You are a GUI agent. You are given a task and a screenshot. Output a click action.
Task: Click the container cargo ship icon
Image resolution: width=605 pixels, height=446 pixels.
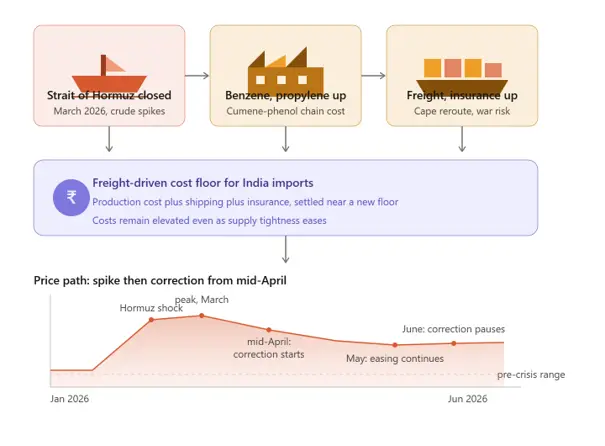pyautogui.click(x=462, y=76)
